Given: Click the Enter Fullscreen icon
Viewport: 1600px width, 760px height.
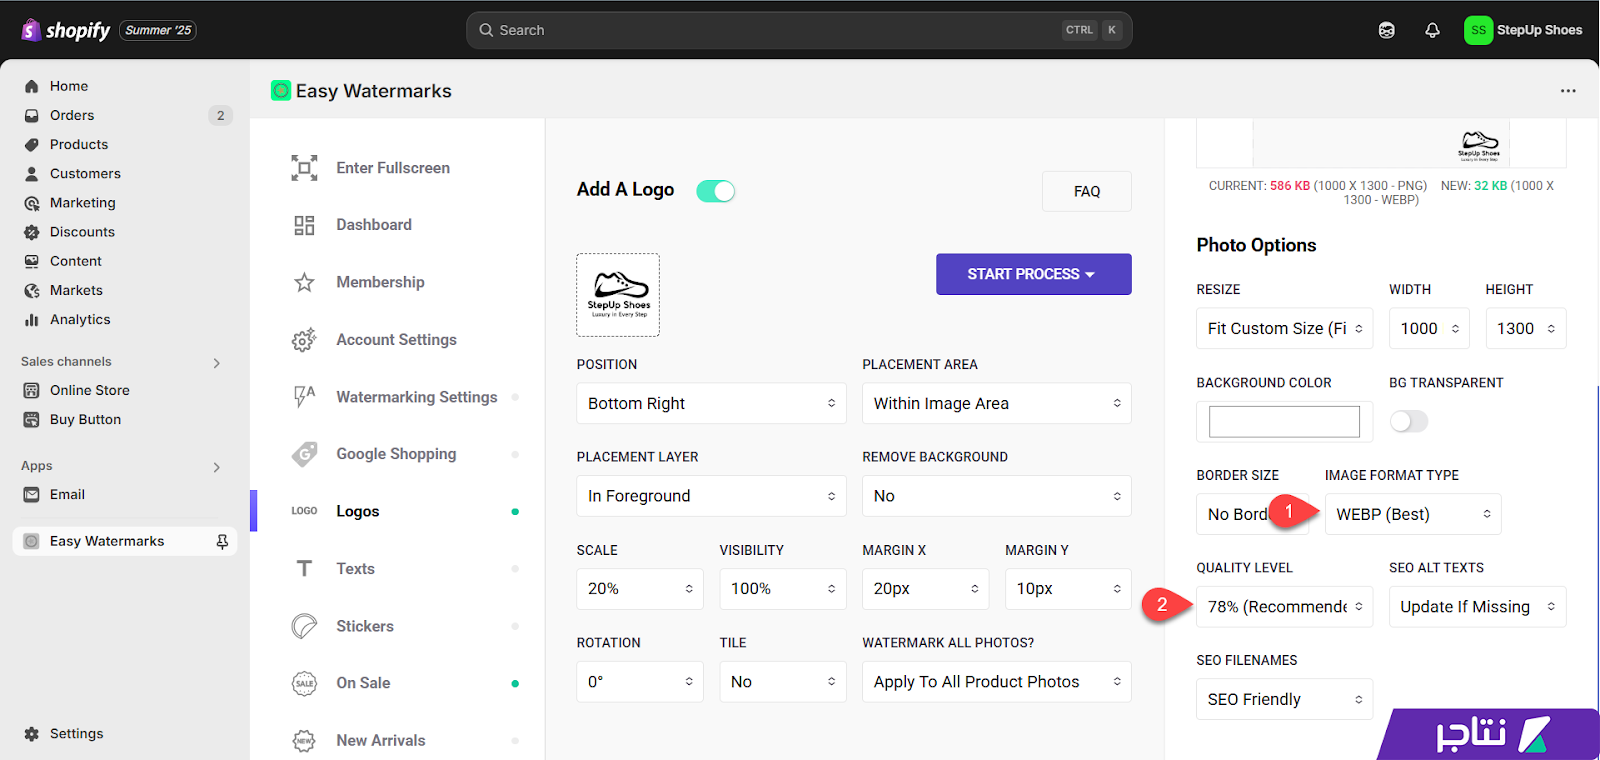Looking at the screenshot, I should point(304,168).
